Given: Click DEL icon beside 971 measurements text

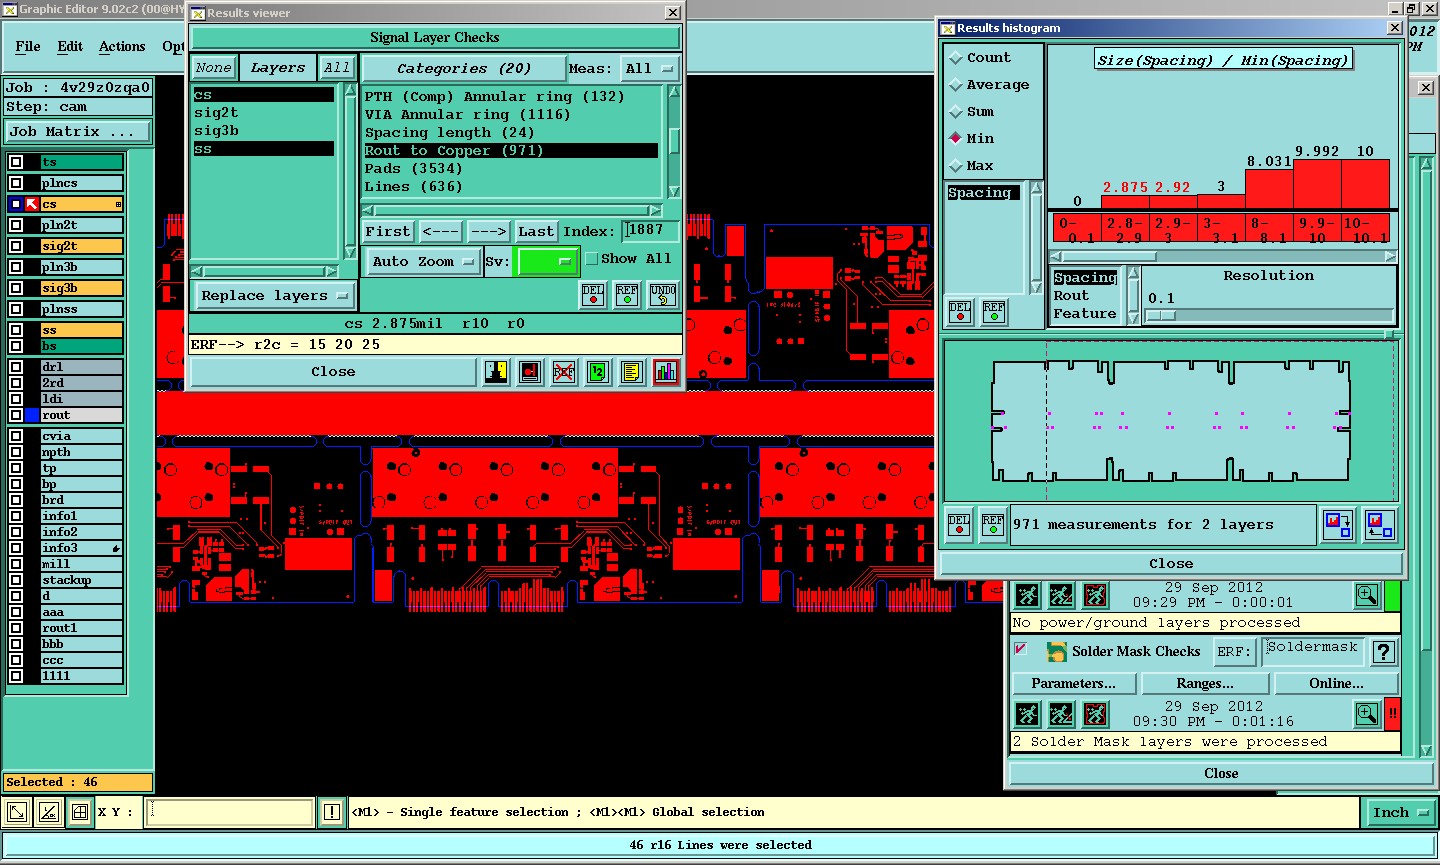Looking at the screenshot, I should 959,524.
